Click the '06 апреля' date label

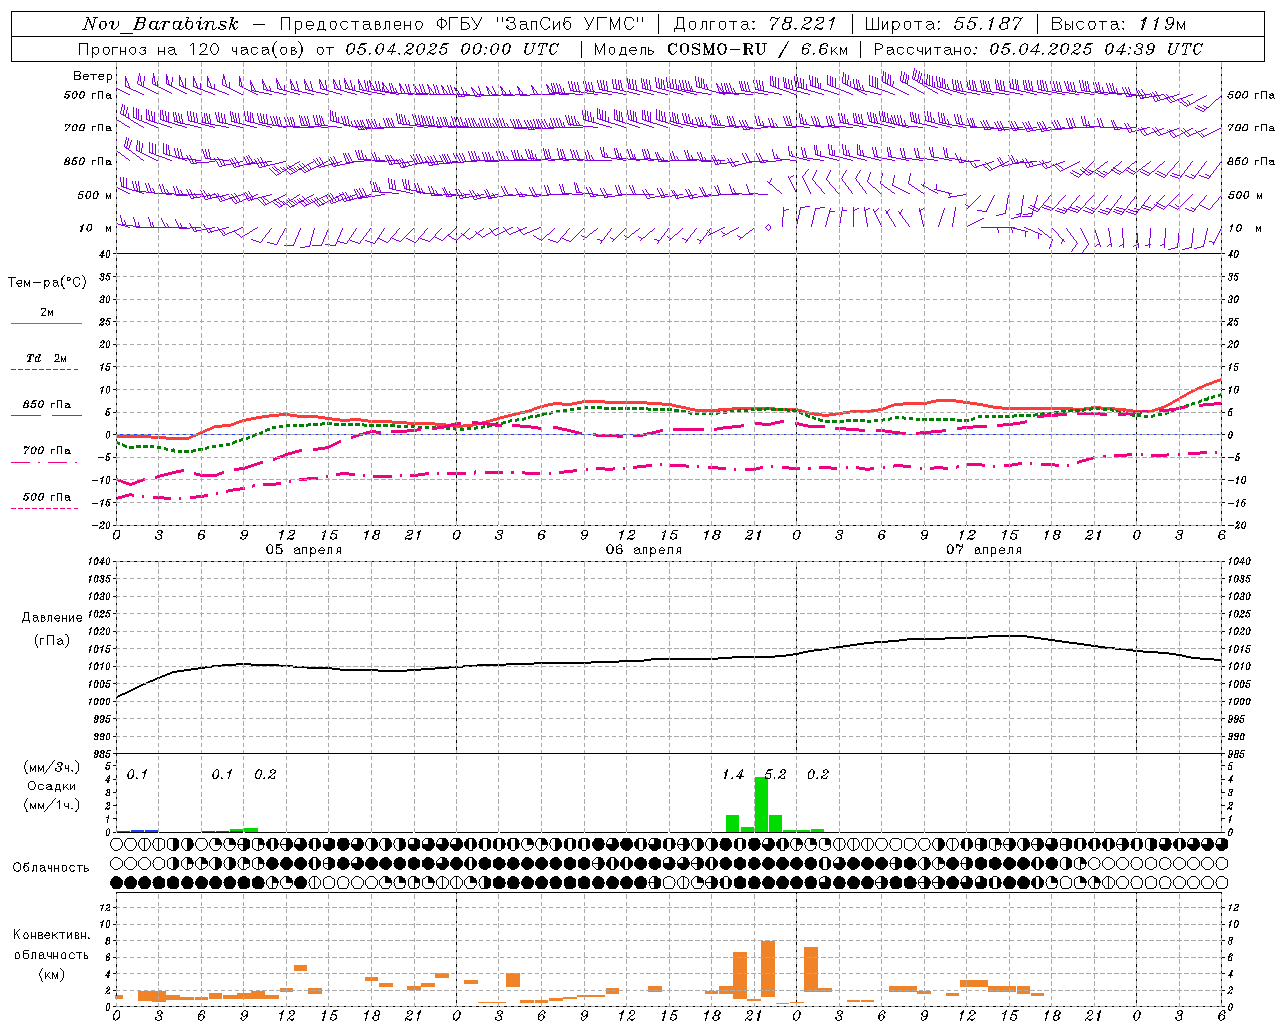pos(644,550)
